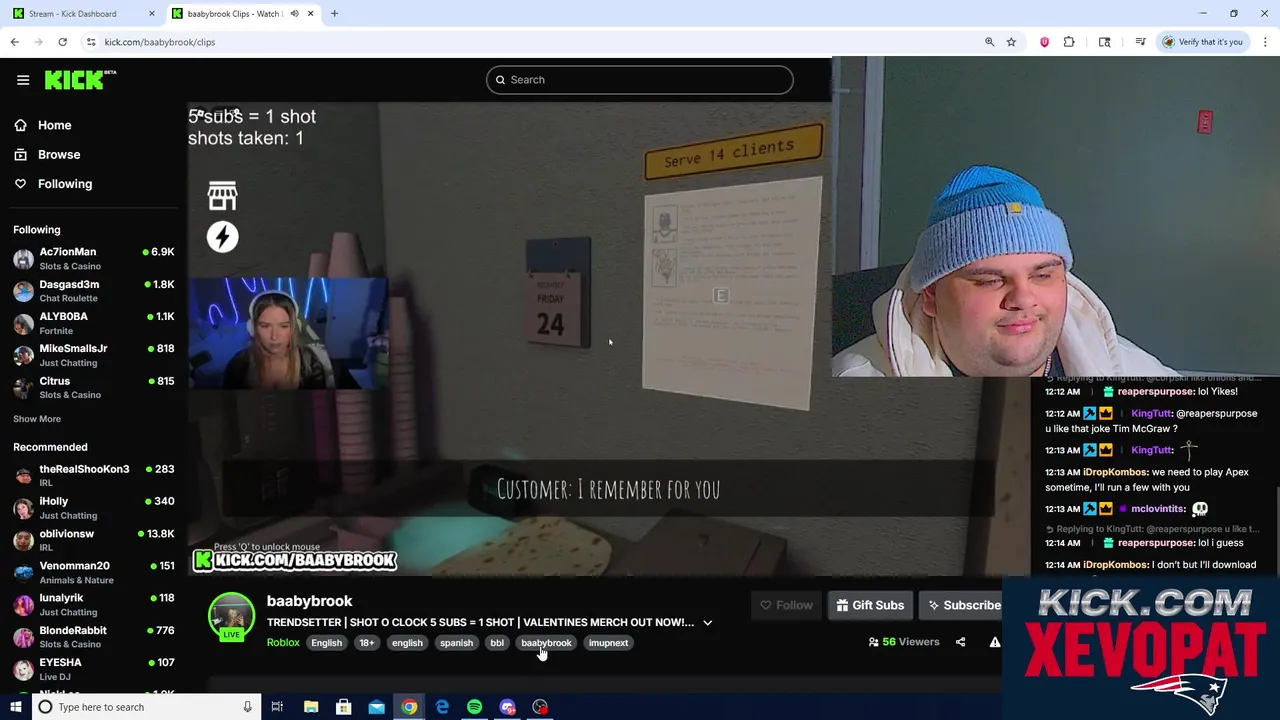
Task: Open the Following page
Action: tap(65, 184)
